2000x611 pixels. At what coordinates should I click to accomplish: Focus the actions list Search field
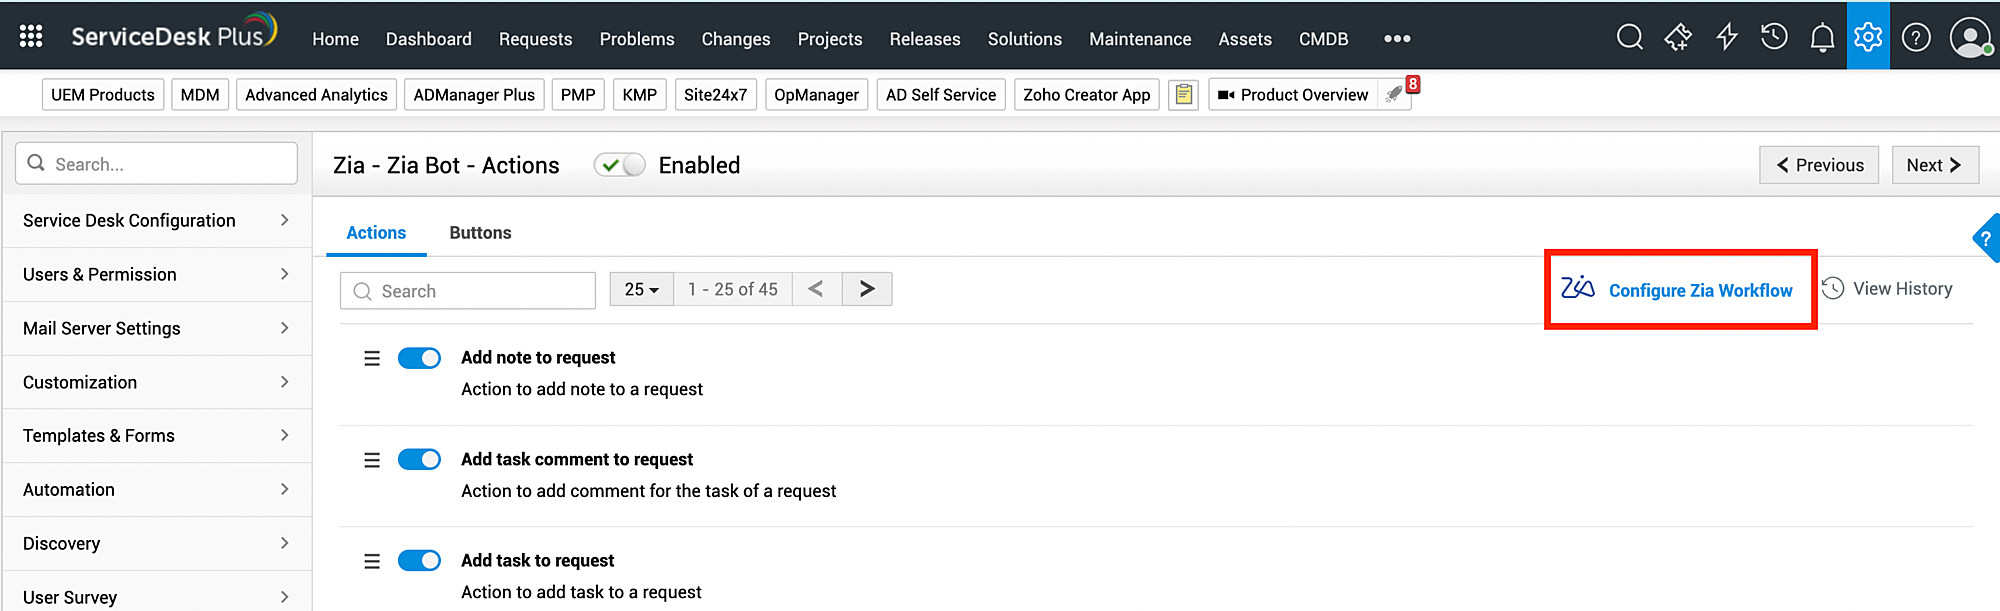[467, 290]
